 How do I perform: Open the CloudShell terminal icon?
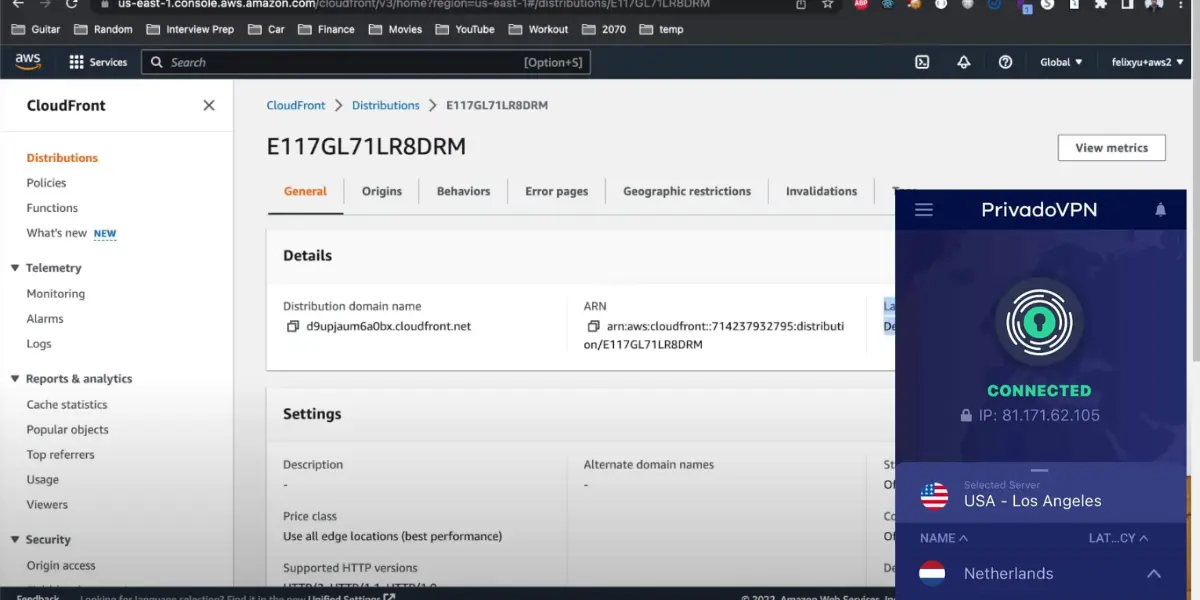(x=922, y=62)
